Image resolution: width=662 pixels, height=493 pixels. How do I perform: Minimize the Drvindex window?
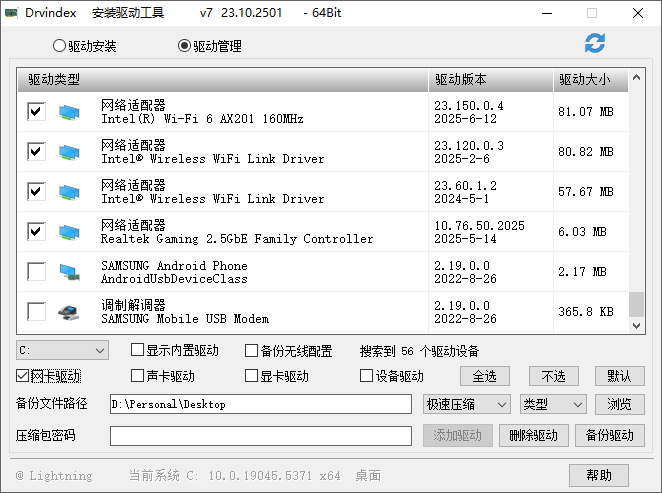[547, 13]
